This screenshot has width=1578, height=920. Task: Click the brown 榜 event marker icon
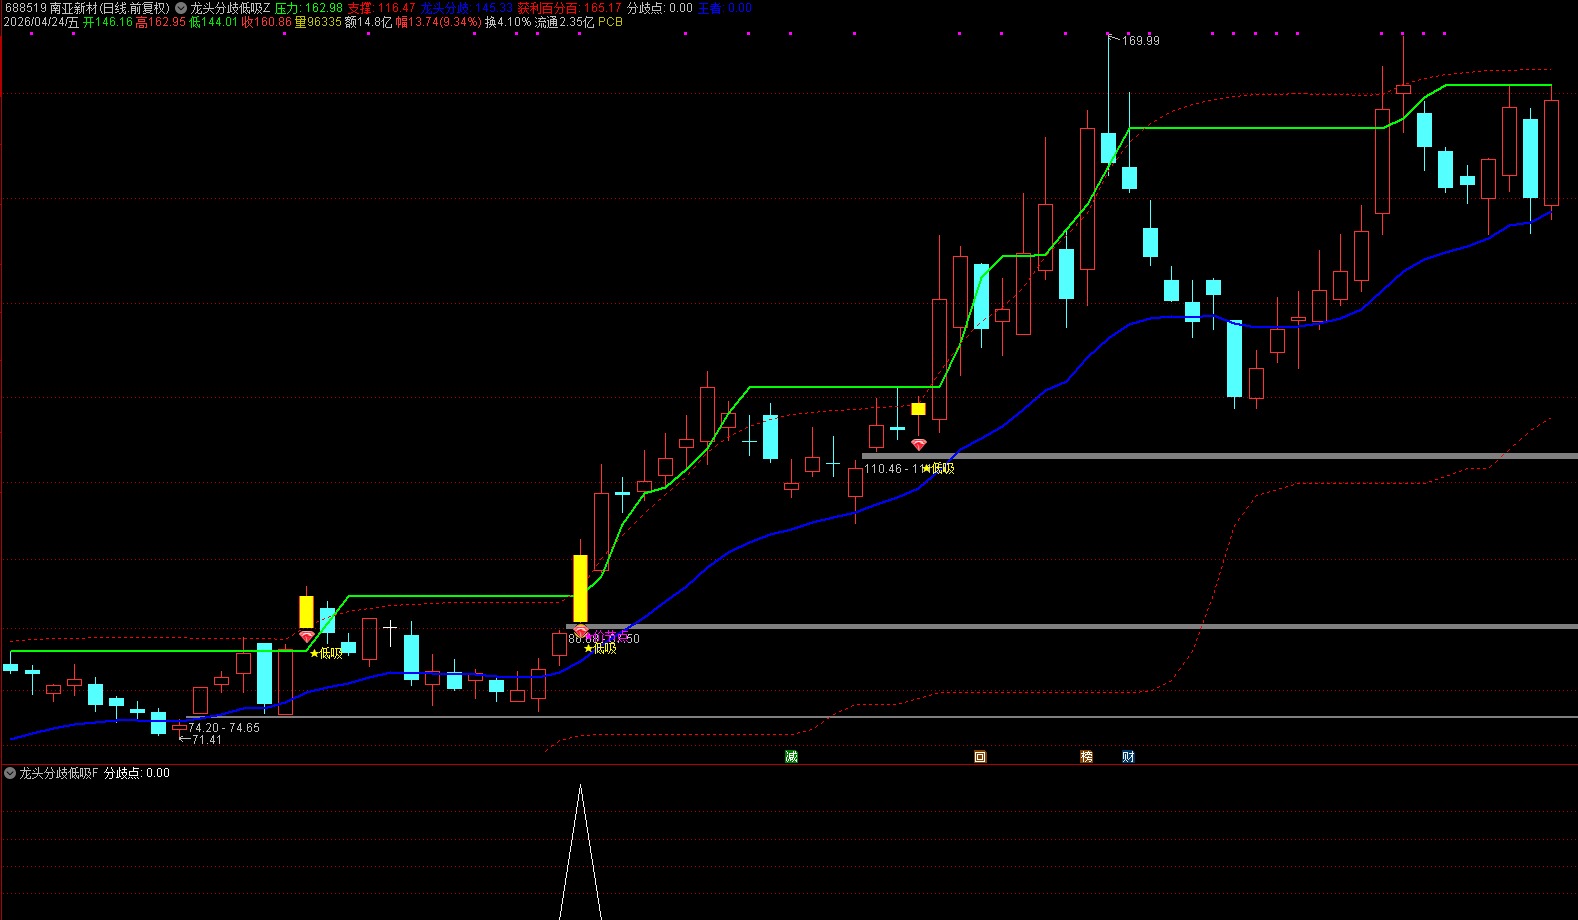[x=1086, y=757]
